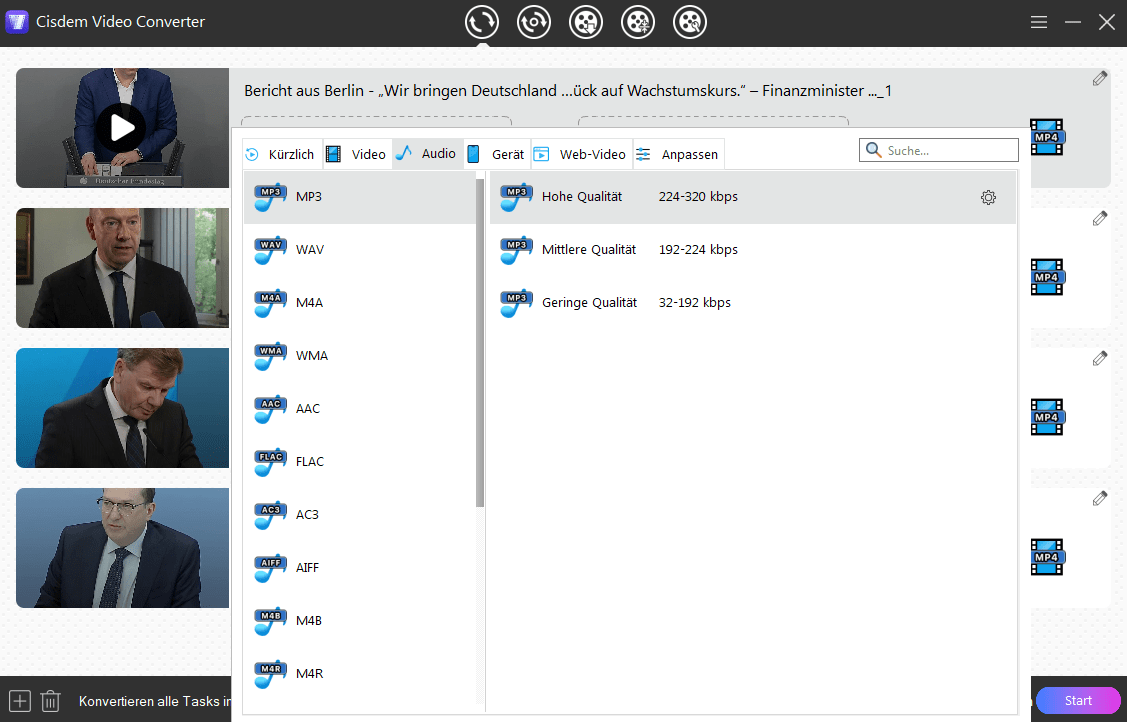Switch to the Video tab

tap(357, 154)
